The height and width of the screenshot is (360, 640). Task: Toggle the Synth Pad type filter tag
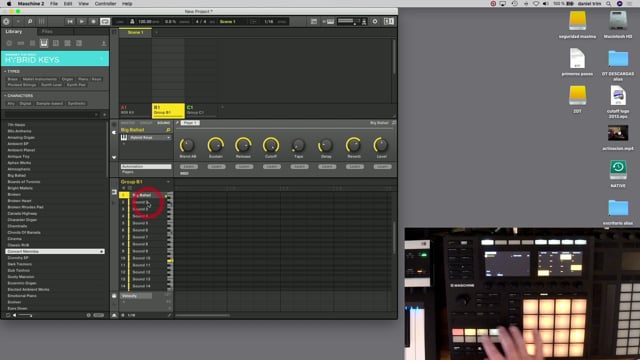pyautogui.click(x=76, y=85)
